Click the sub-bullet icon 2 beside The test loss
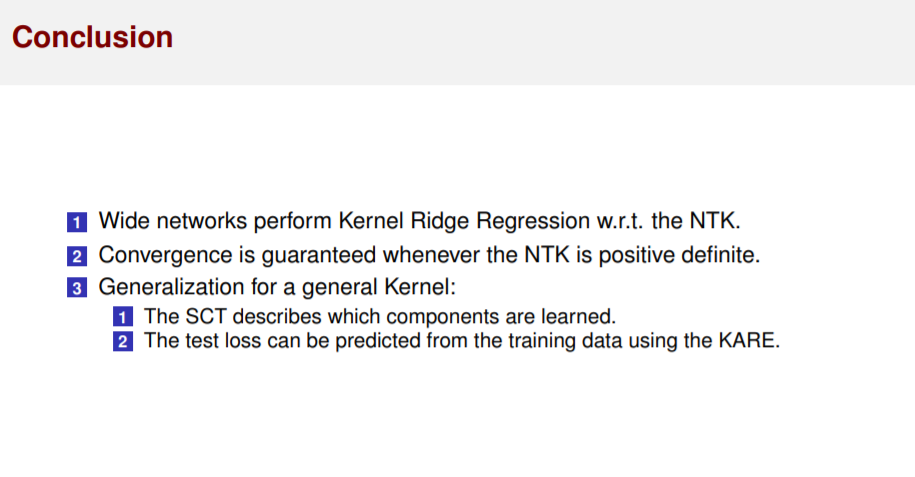 point(121,342)
